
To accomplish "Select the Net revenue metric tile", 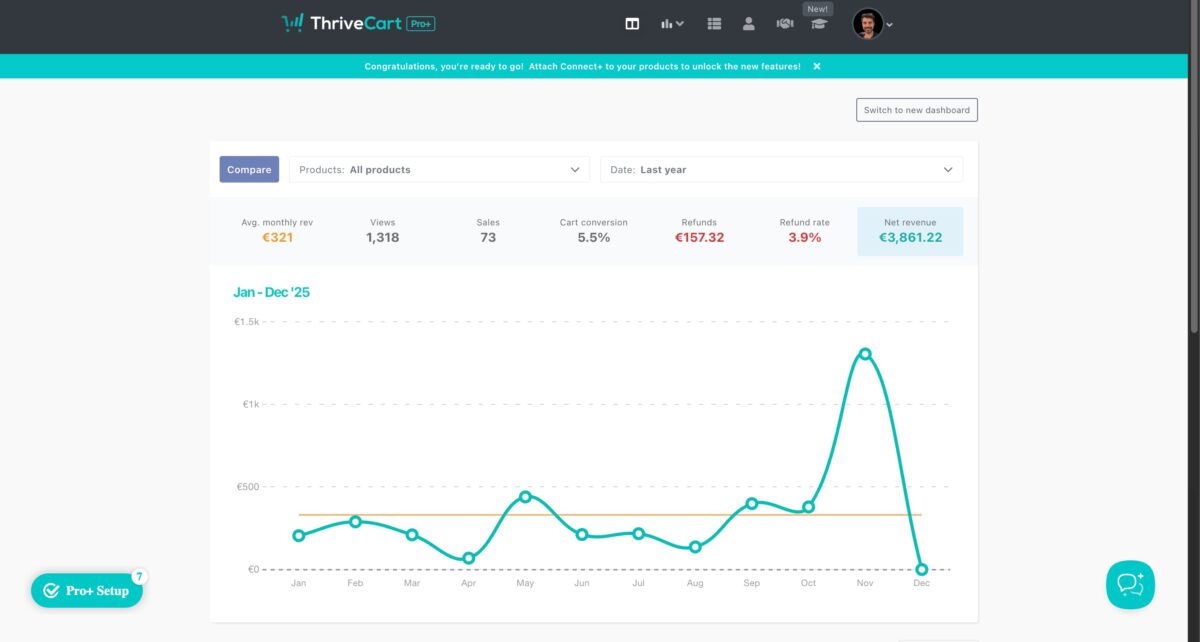I will 910,231.
